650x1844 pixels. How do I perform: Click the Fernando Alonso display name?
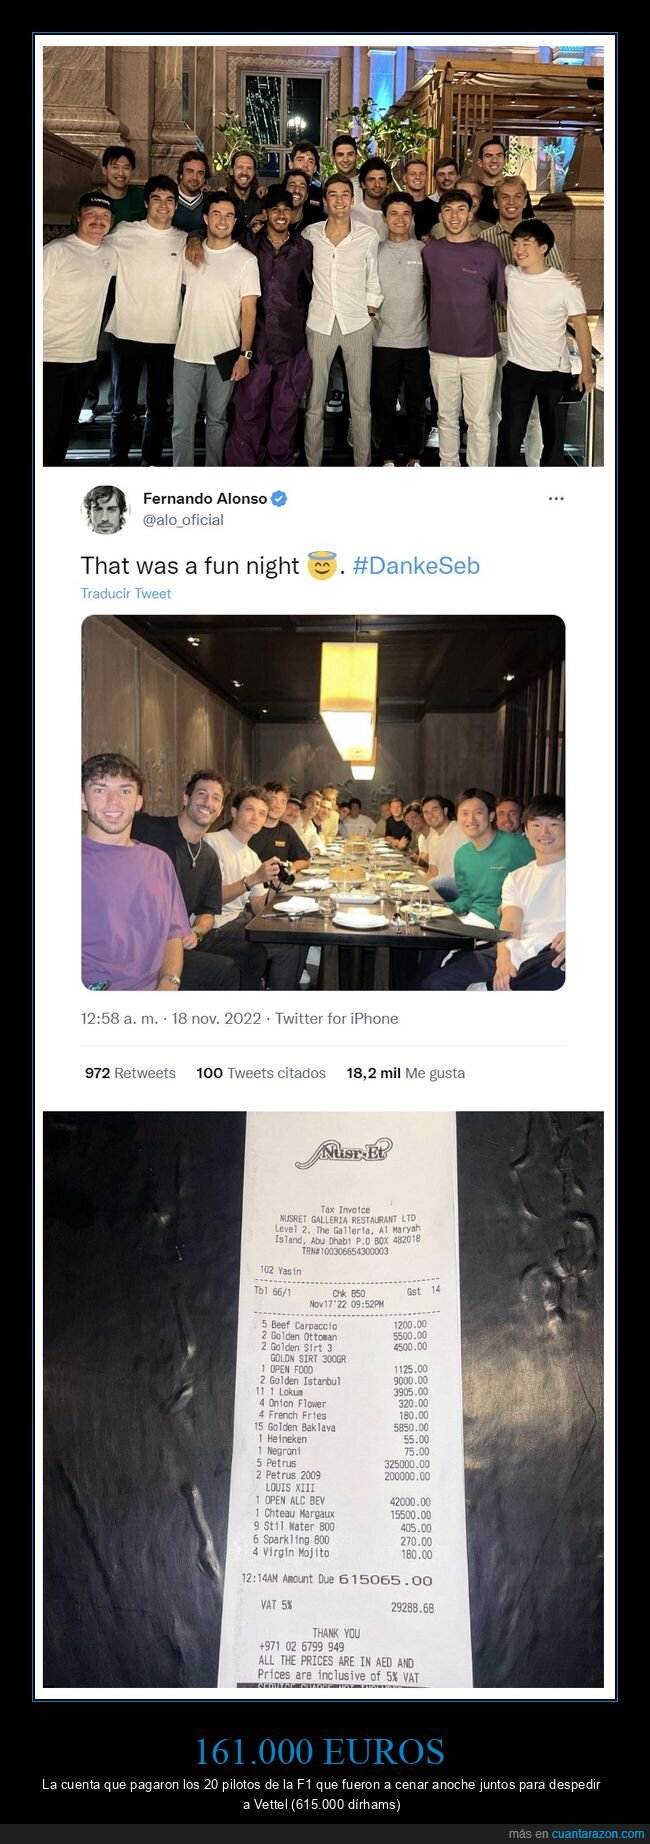click(205, 498)
